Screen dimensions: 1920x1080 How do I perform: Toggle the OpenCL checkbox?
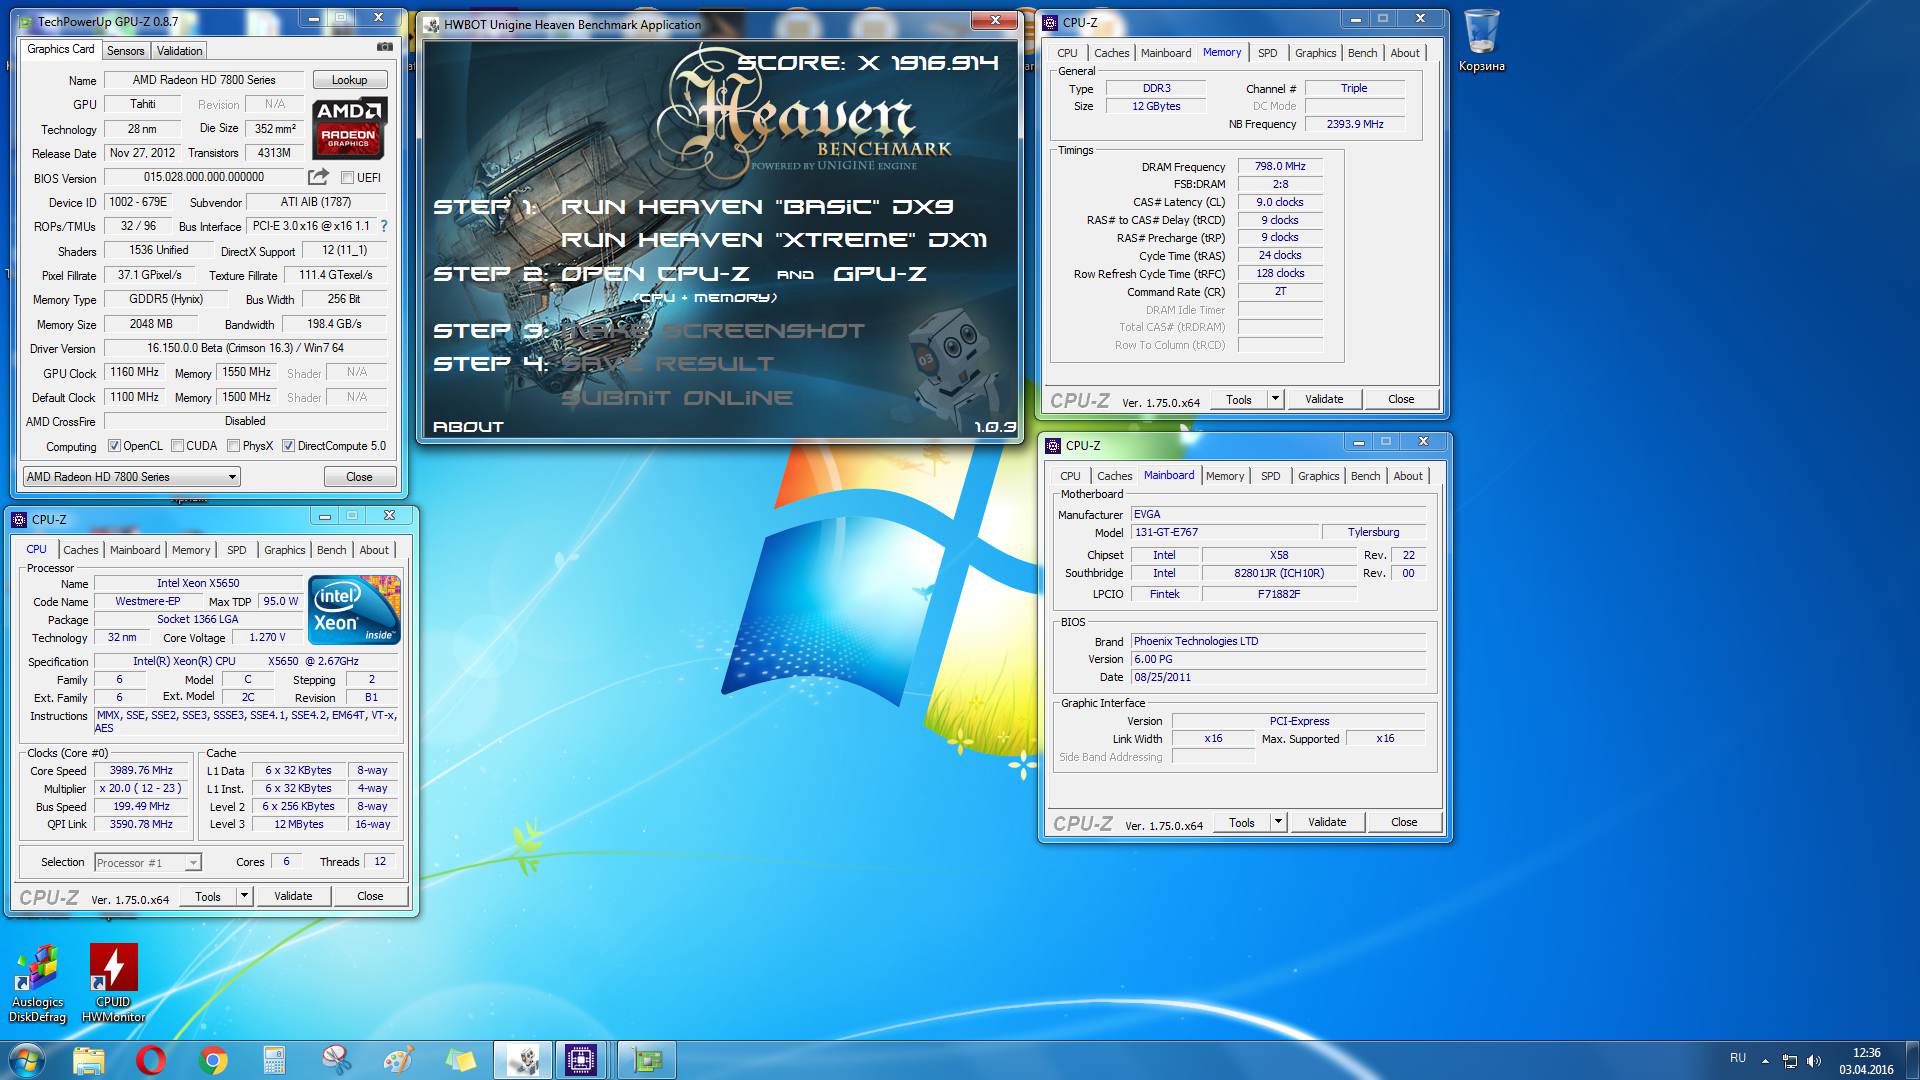(114, 446)
